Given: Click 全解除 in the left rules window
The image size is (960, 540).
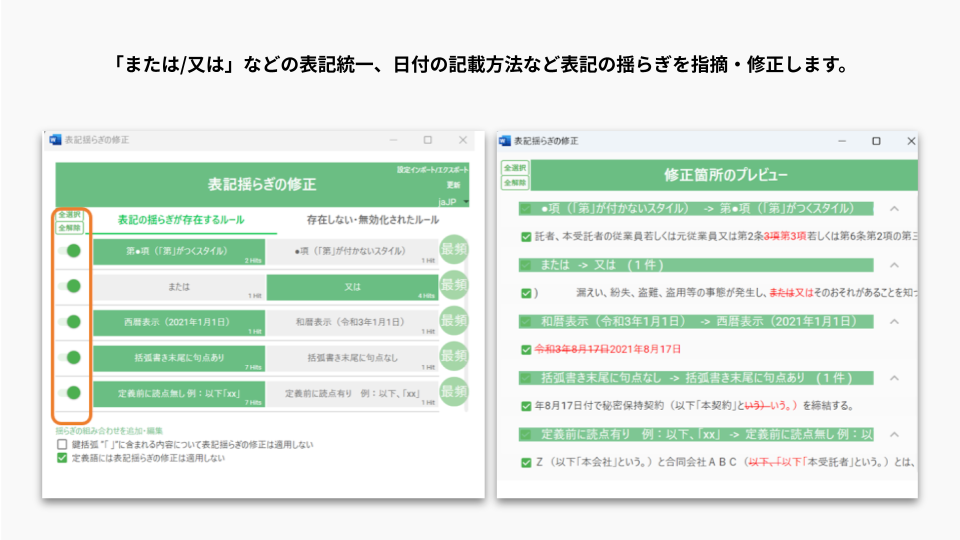Looking at the screenshot, I should coord(69,228).
